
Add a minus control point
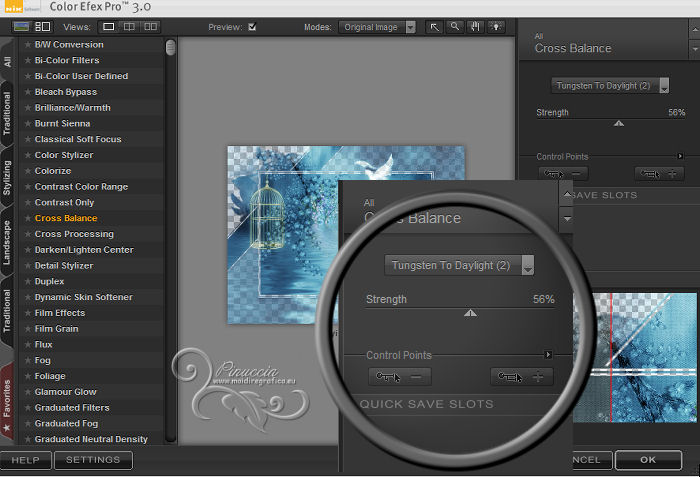coord(563,174)
